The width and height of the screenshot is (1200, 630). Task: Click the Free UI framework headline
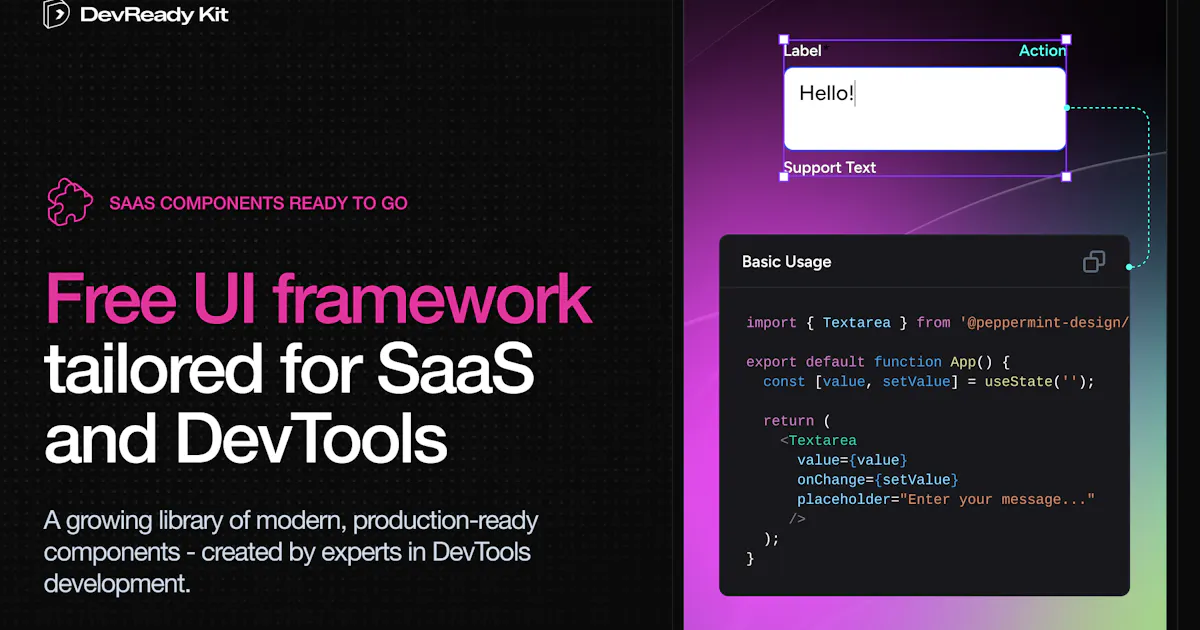319,299
